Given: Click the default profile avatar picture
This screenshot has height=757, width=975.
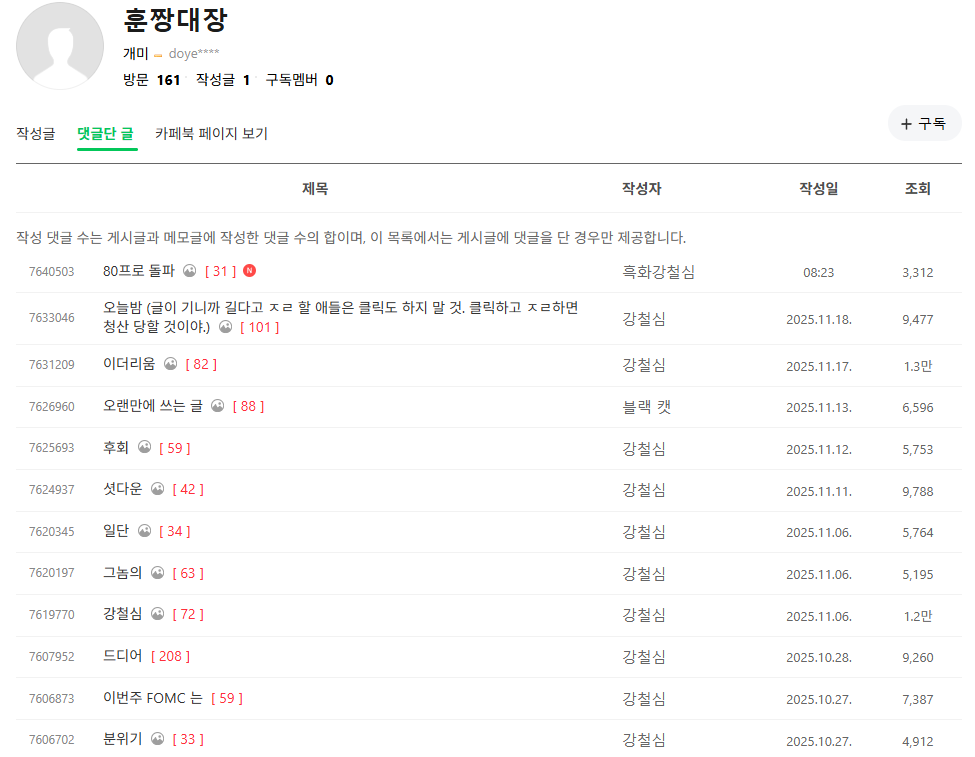Looking at the screenshot, I should pos(60,46).
